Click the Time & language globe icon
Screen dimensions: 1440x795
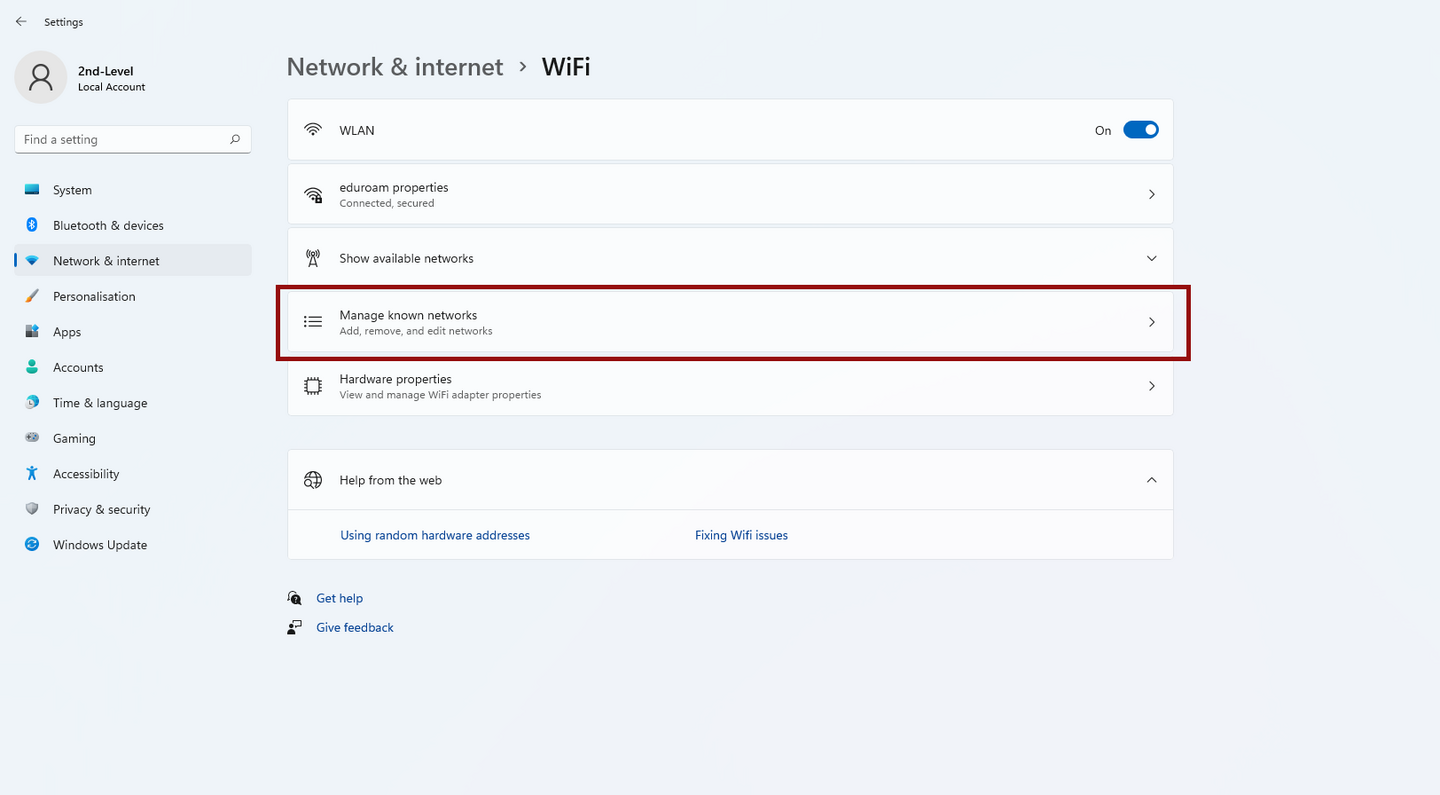32,403
